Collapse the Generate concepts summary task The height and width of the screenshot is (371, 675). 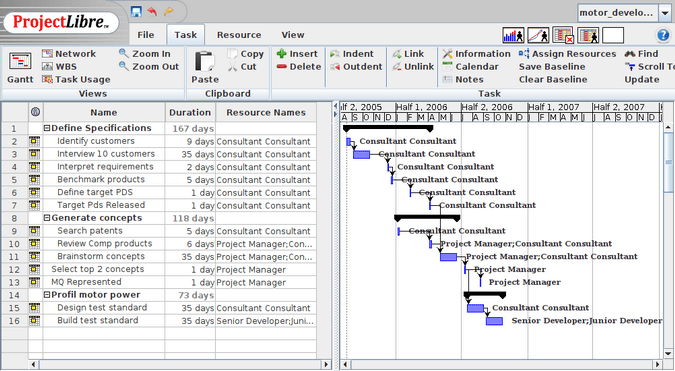point(47,218)
